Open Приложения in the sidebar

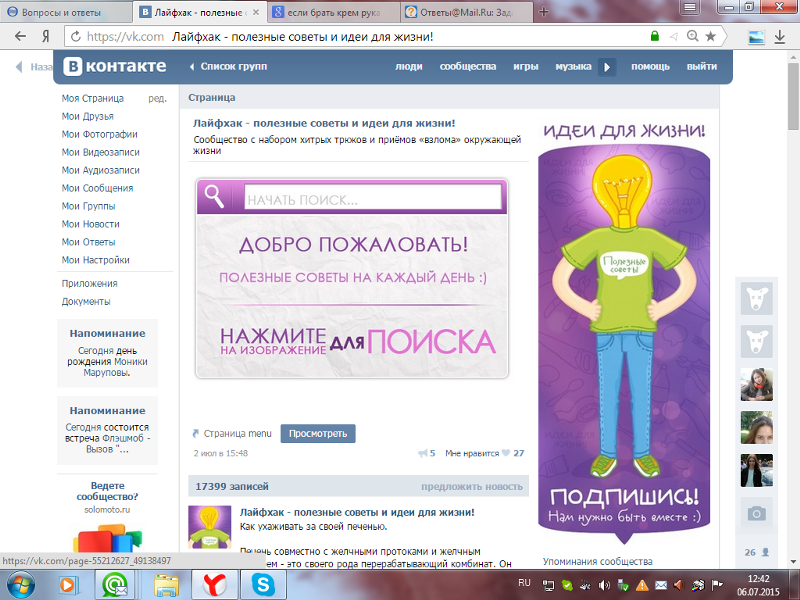pos(89,284)
